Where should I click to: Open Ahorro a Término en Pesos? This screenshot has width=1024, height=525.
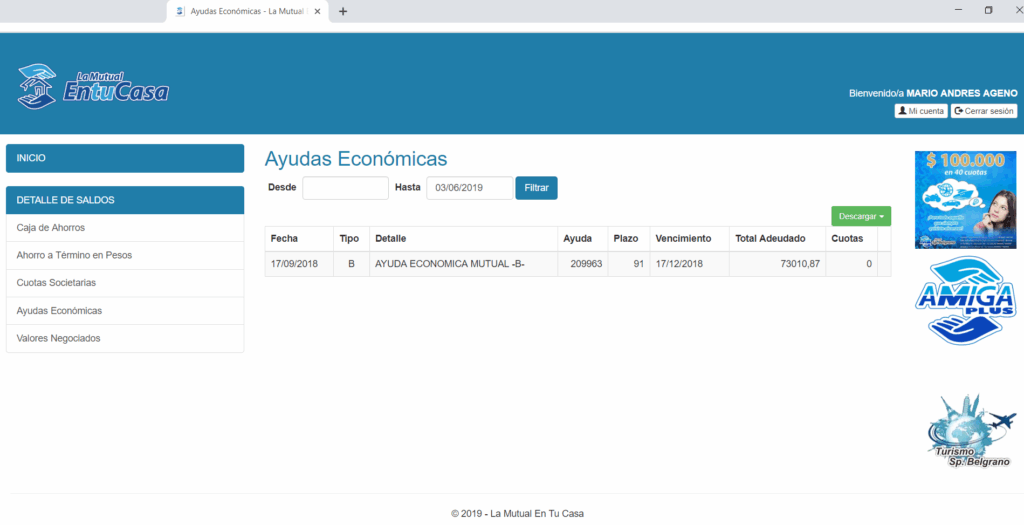coord(125,255)
